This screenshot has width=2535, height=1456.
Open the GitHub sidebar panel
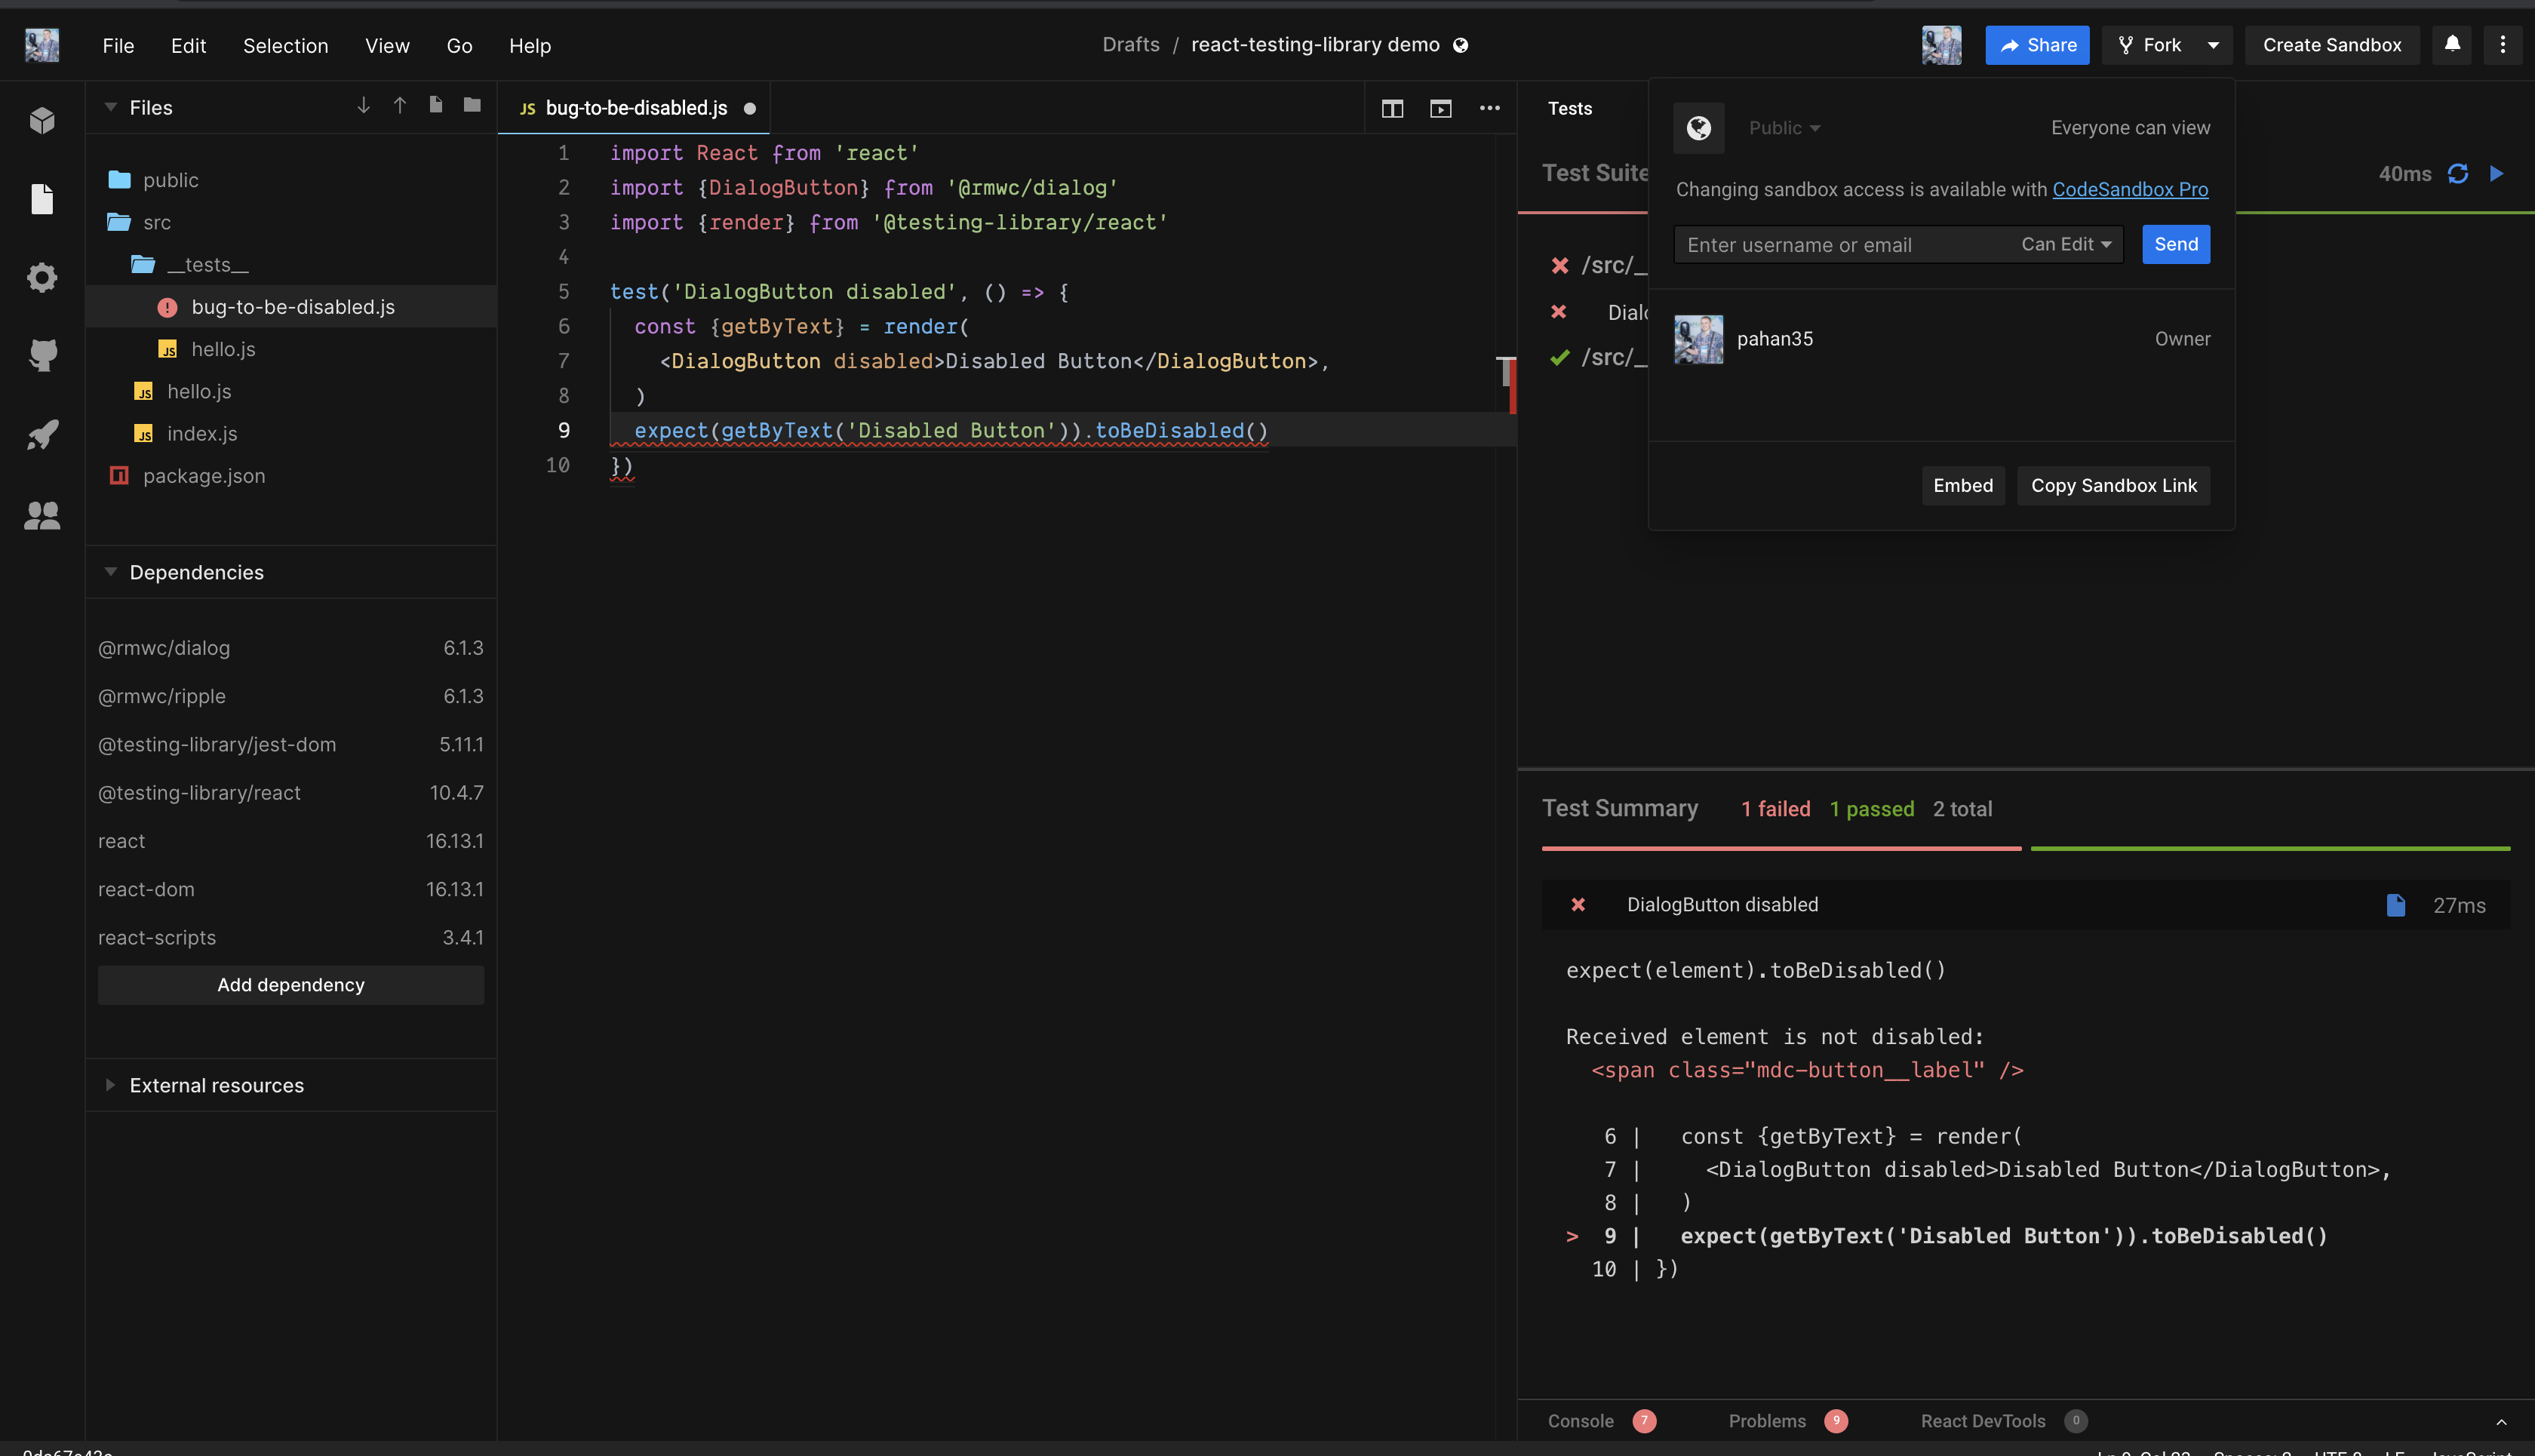pyautogui.click(x=42, y=355)
